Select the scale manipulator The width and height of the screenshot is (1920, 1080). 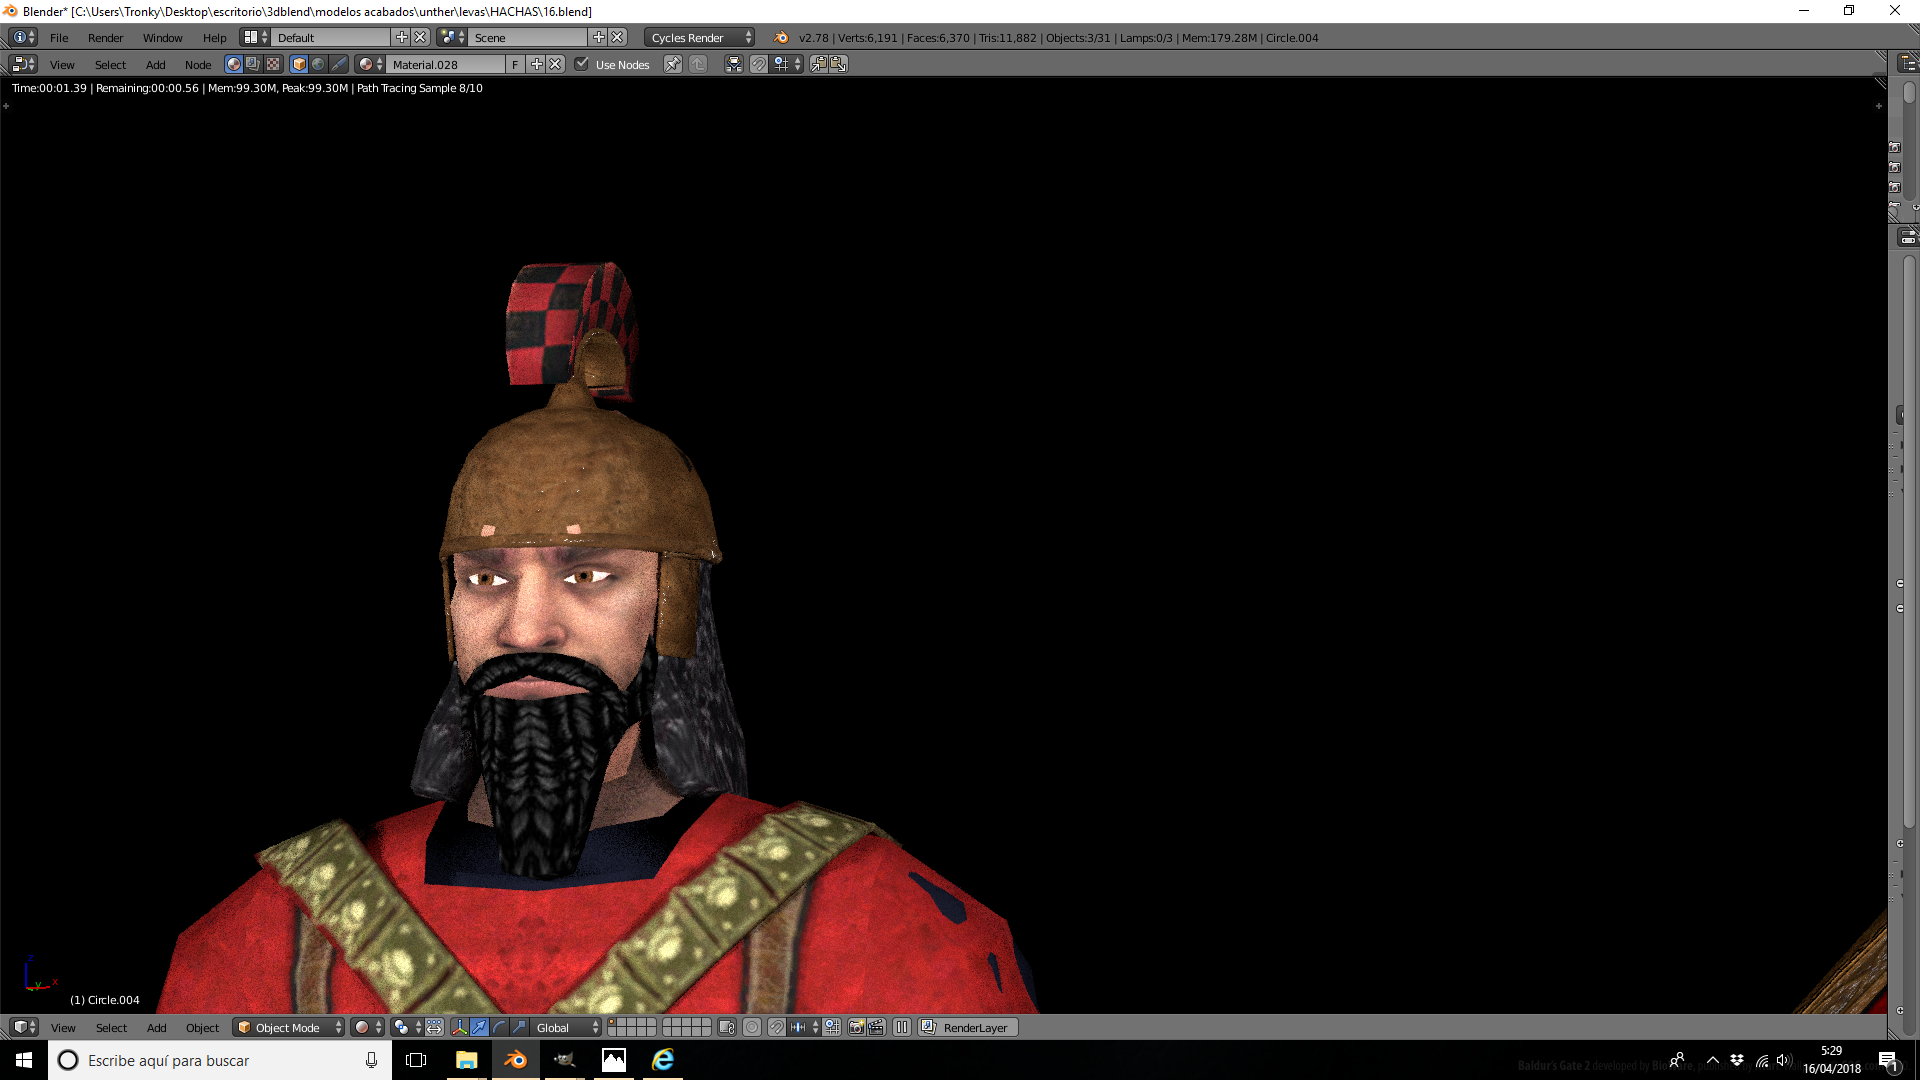tap(519, 1027)
